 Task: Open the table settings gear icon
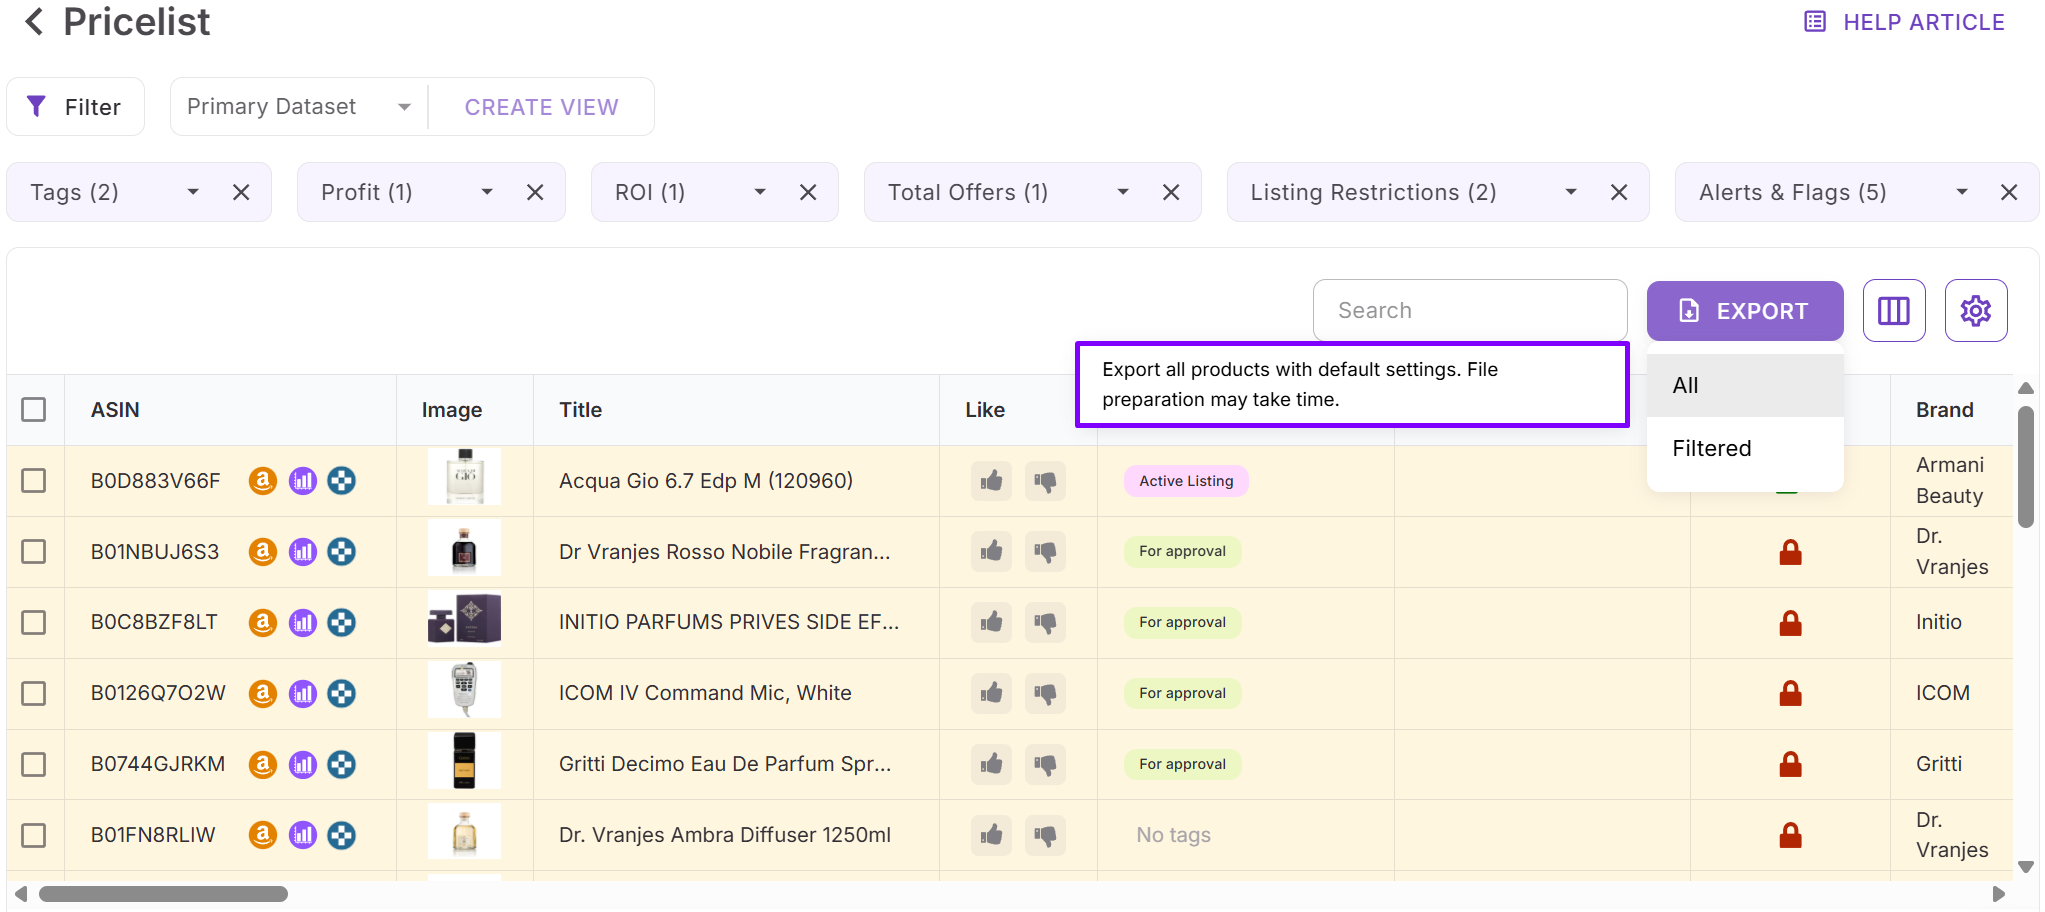tap(1976, 311)
